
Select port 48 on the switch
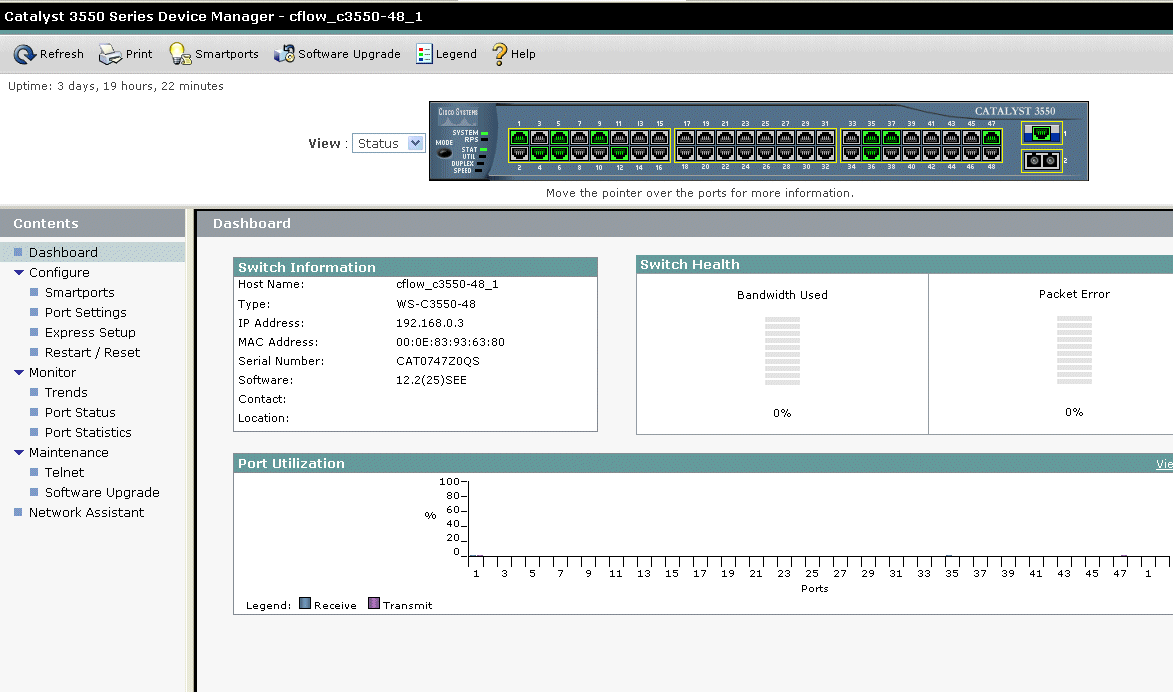point(991,153)
